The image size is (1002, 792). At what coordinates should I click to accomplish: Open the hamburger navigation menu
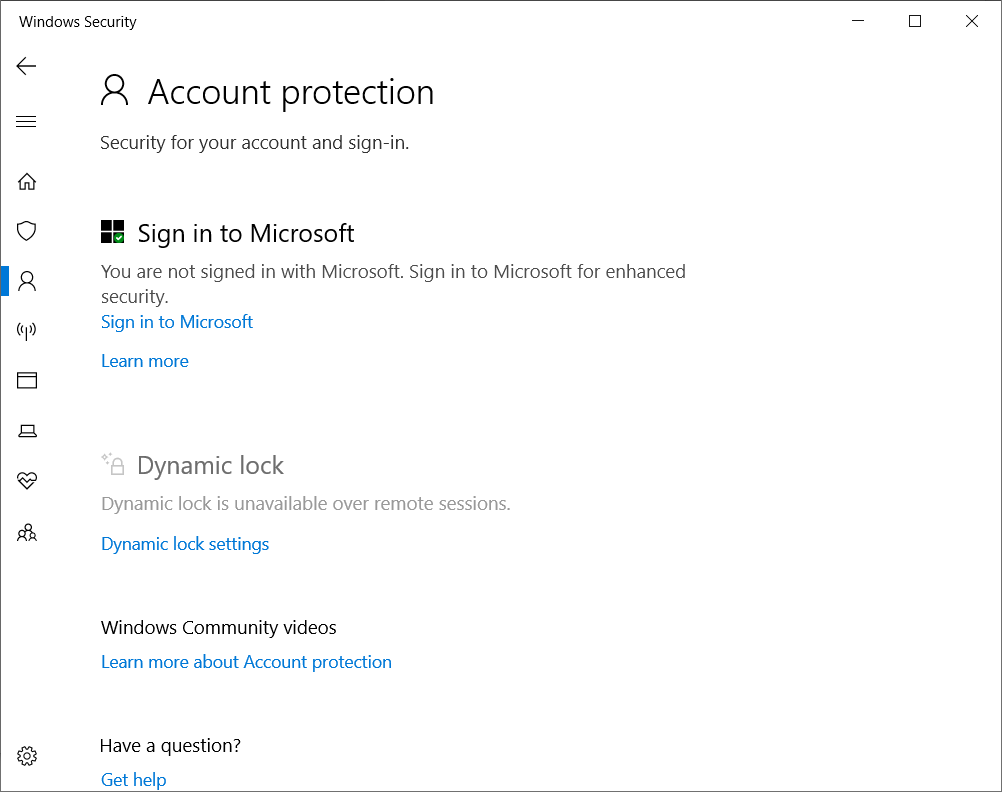[x=26, y=121]
